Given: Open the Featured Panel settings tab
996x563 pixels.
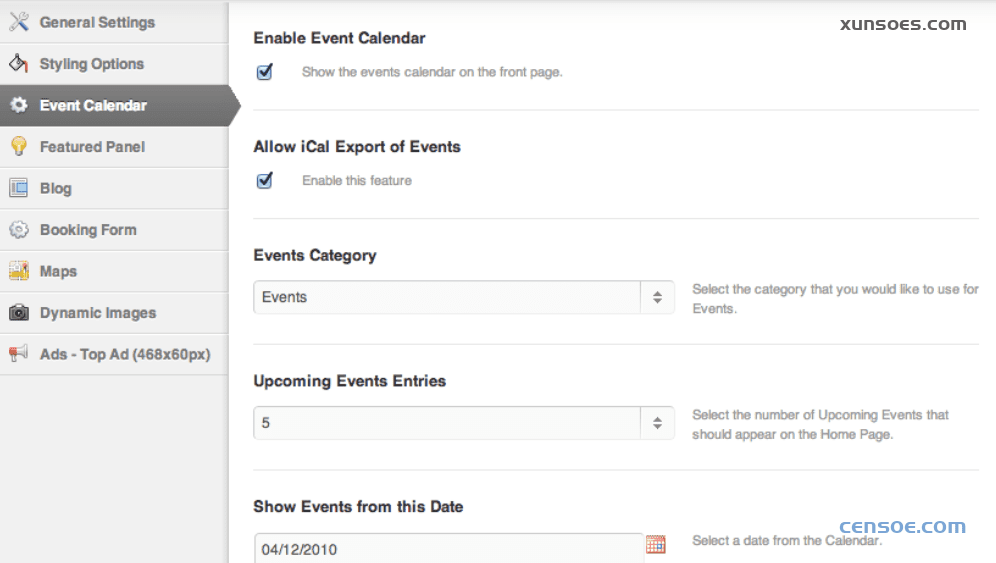Looking at the screenshot, I should coord(92,147).
